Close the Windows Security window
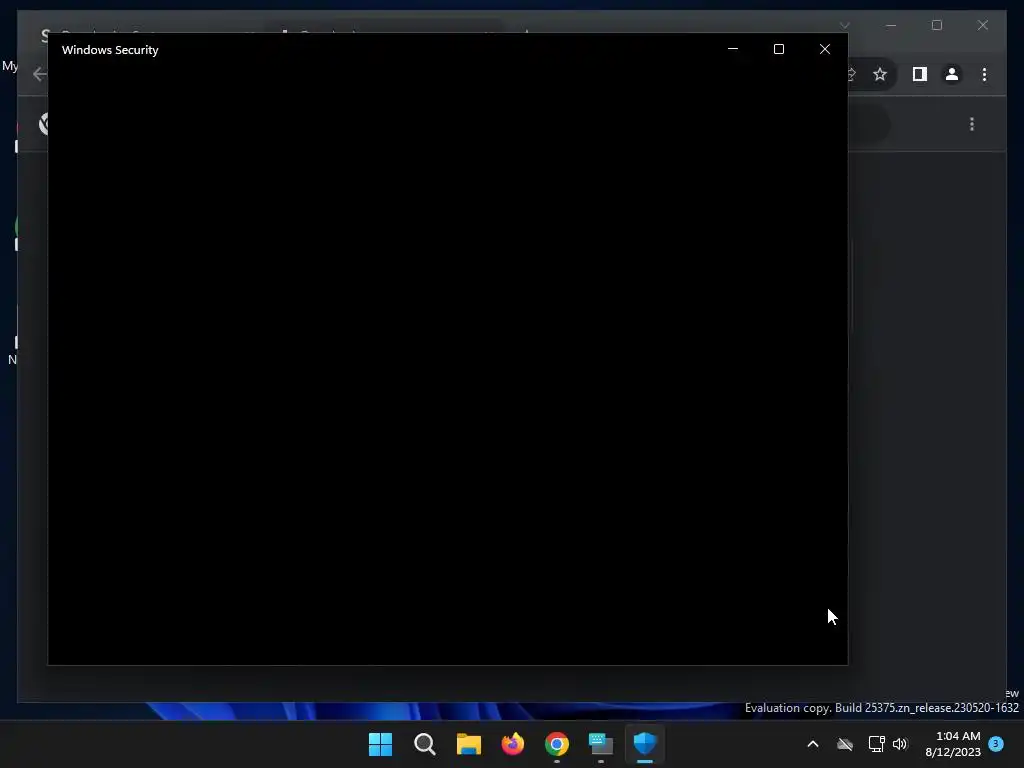 (825, 49)
